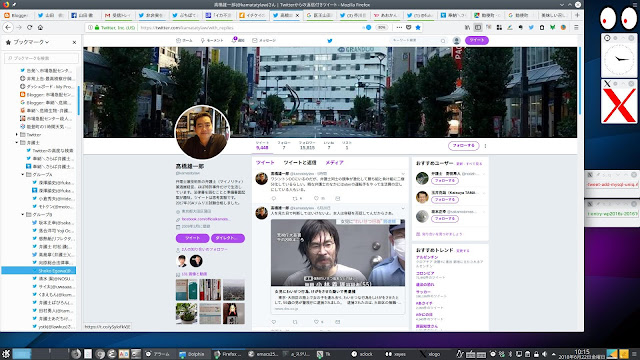
Task: Click the purple Tweet button in header
Action: click(477, 40)
